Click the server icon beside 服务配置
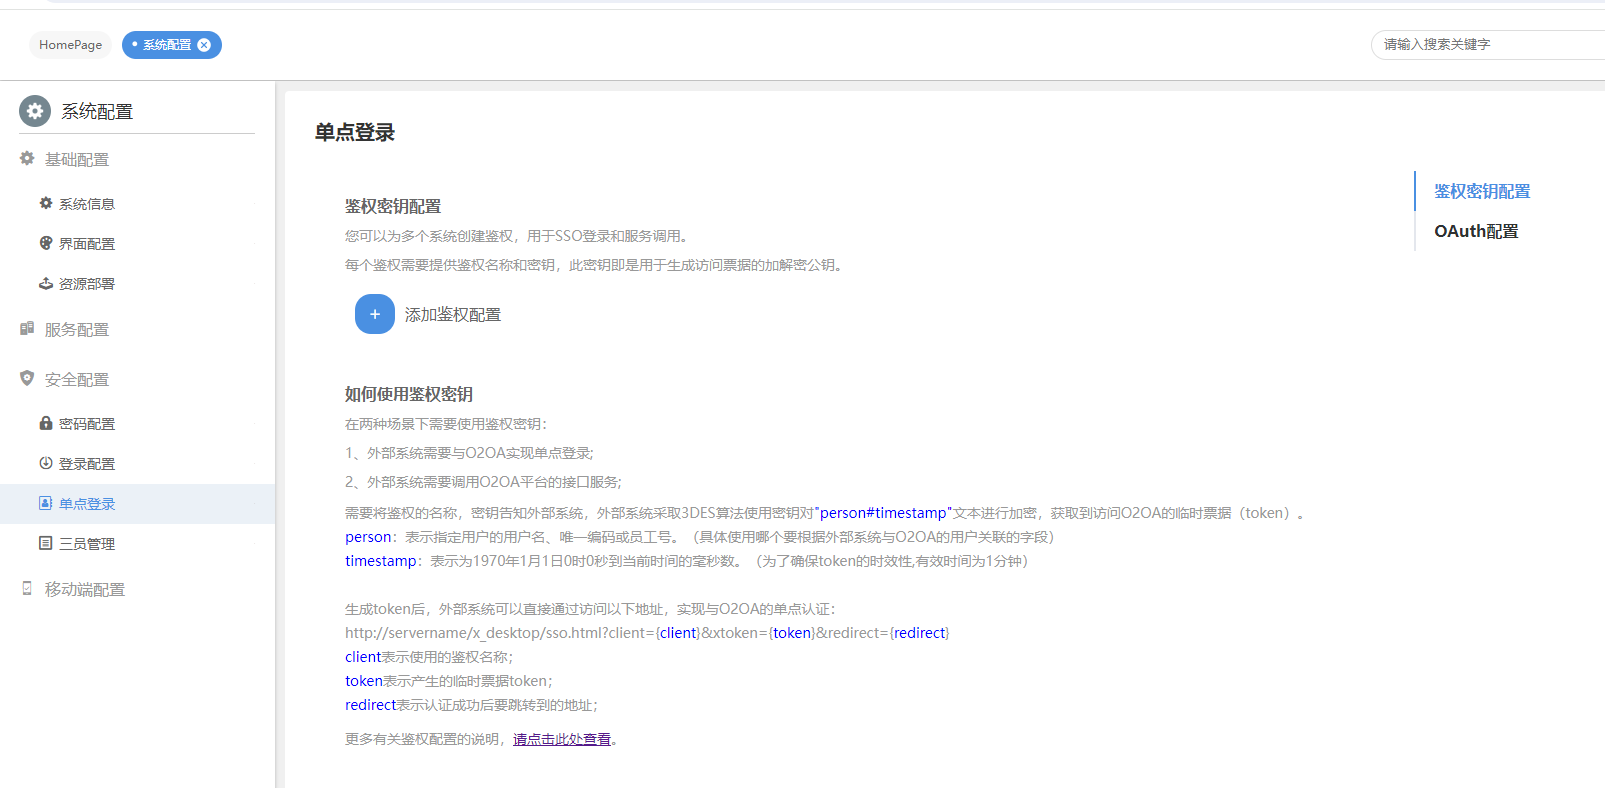 click(x=27, y=329)
